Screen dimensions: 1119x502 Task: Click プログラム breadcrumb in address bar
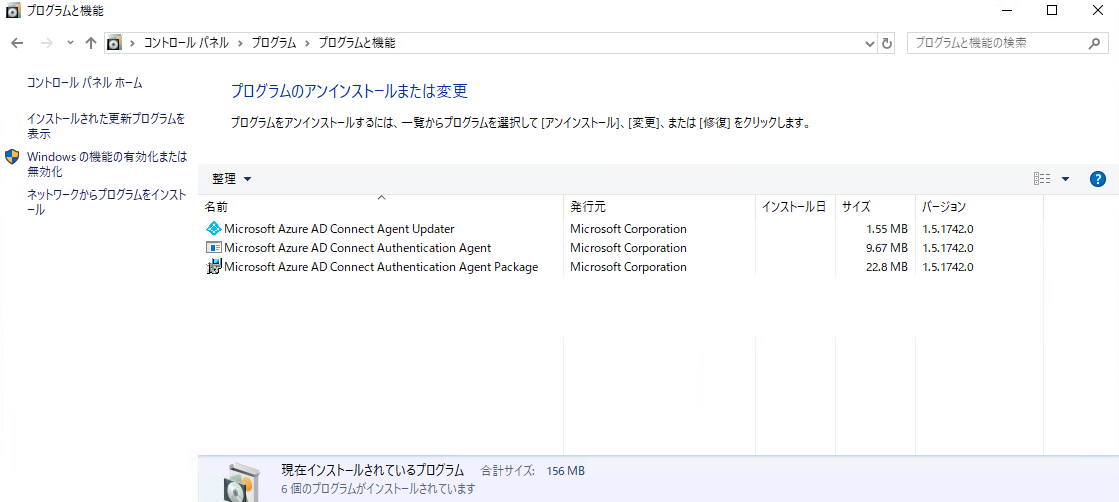(273, 43)
